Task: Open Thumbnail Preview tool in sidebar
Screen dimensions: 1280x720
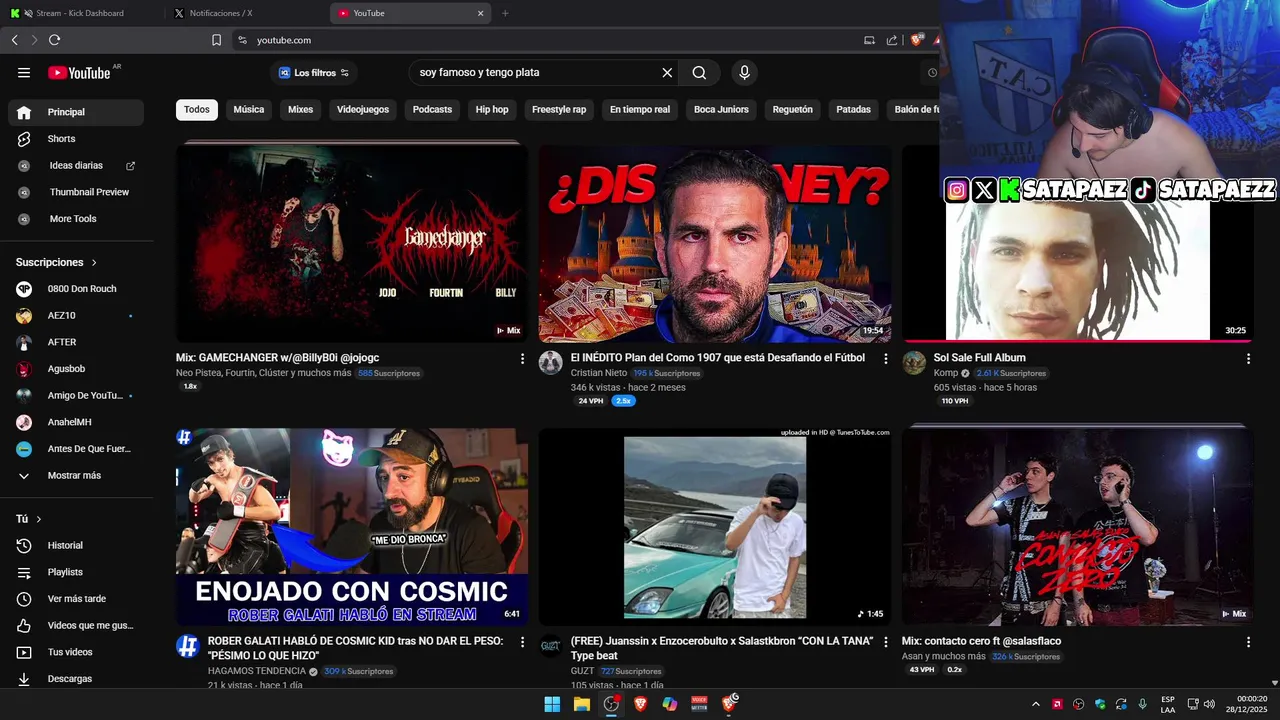Action: [76, 192]
